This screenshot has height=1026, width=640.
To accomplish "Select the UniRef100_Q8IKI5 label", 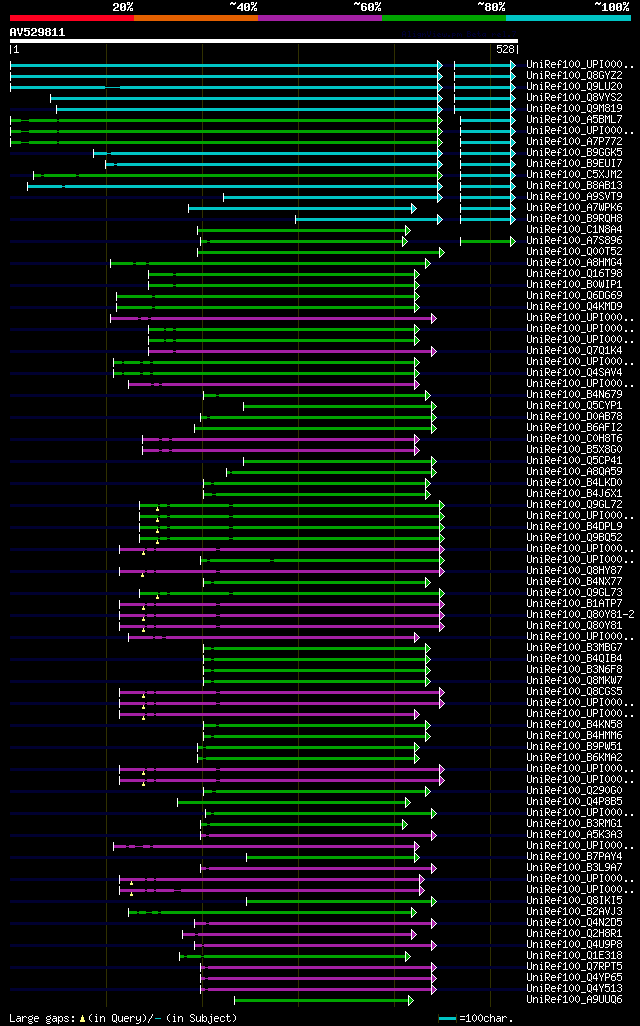I will pyautogui.click(x=575, y=900).
